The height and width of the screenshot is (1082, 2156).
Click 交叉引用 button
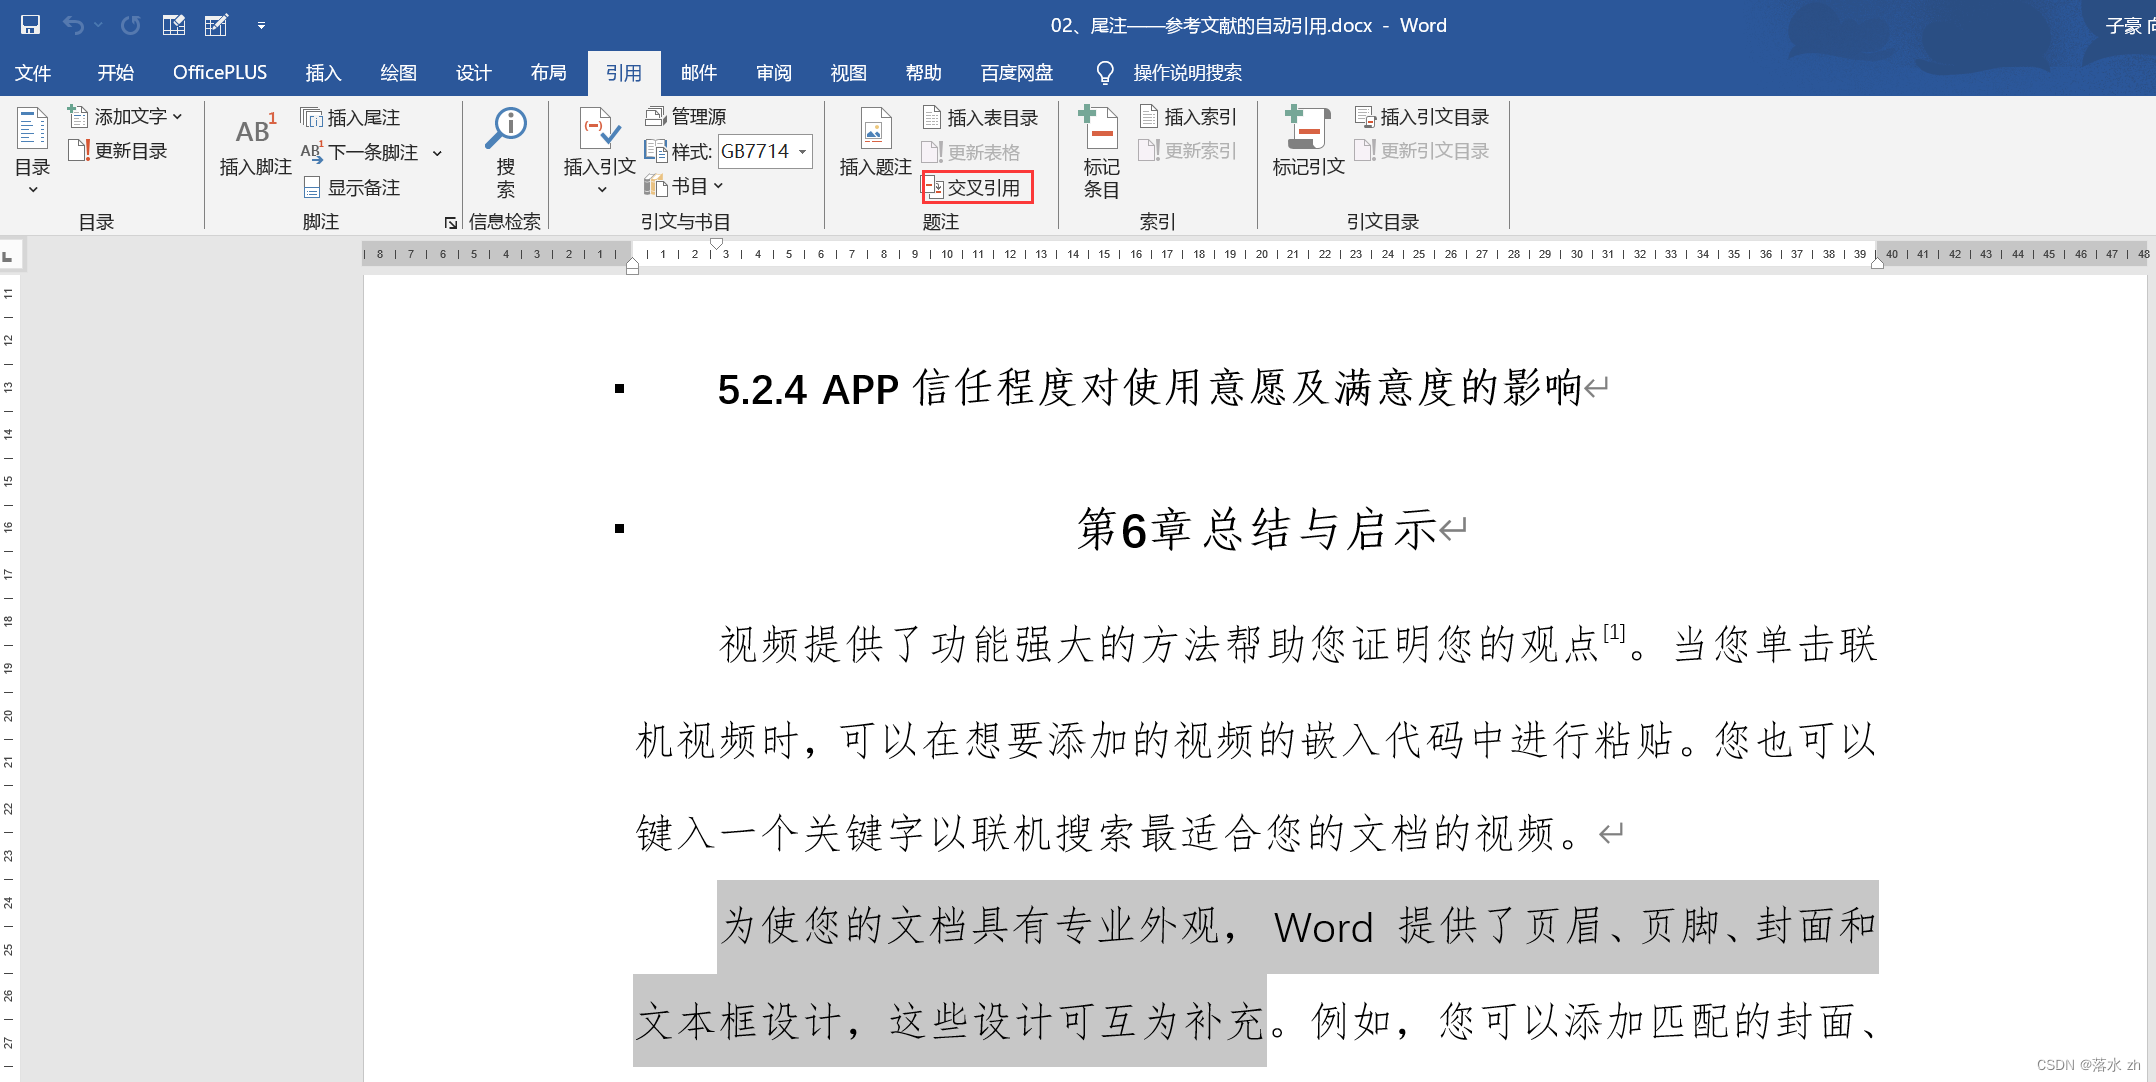click(x=977, y=188)
